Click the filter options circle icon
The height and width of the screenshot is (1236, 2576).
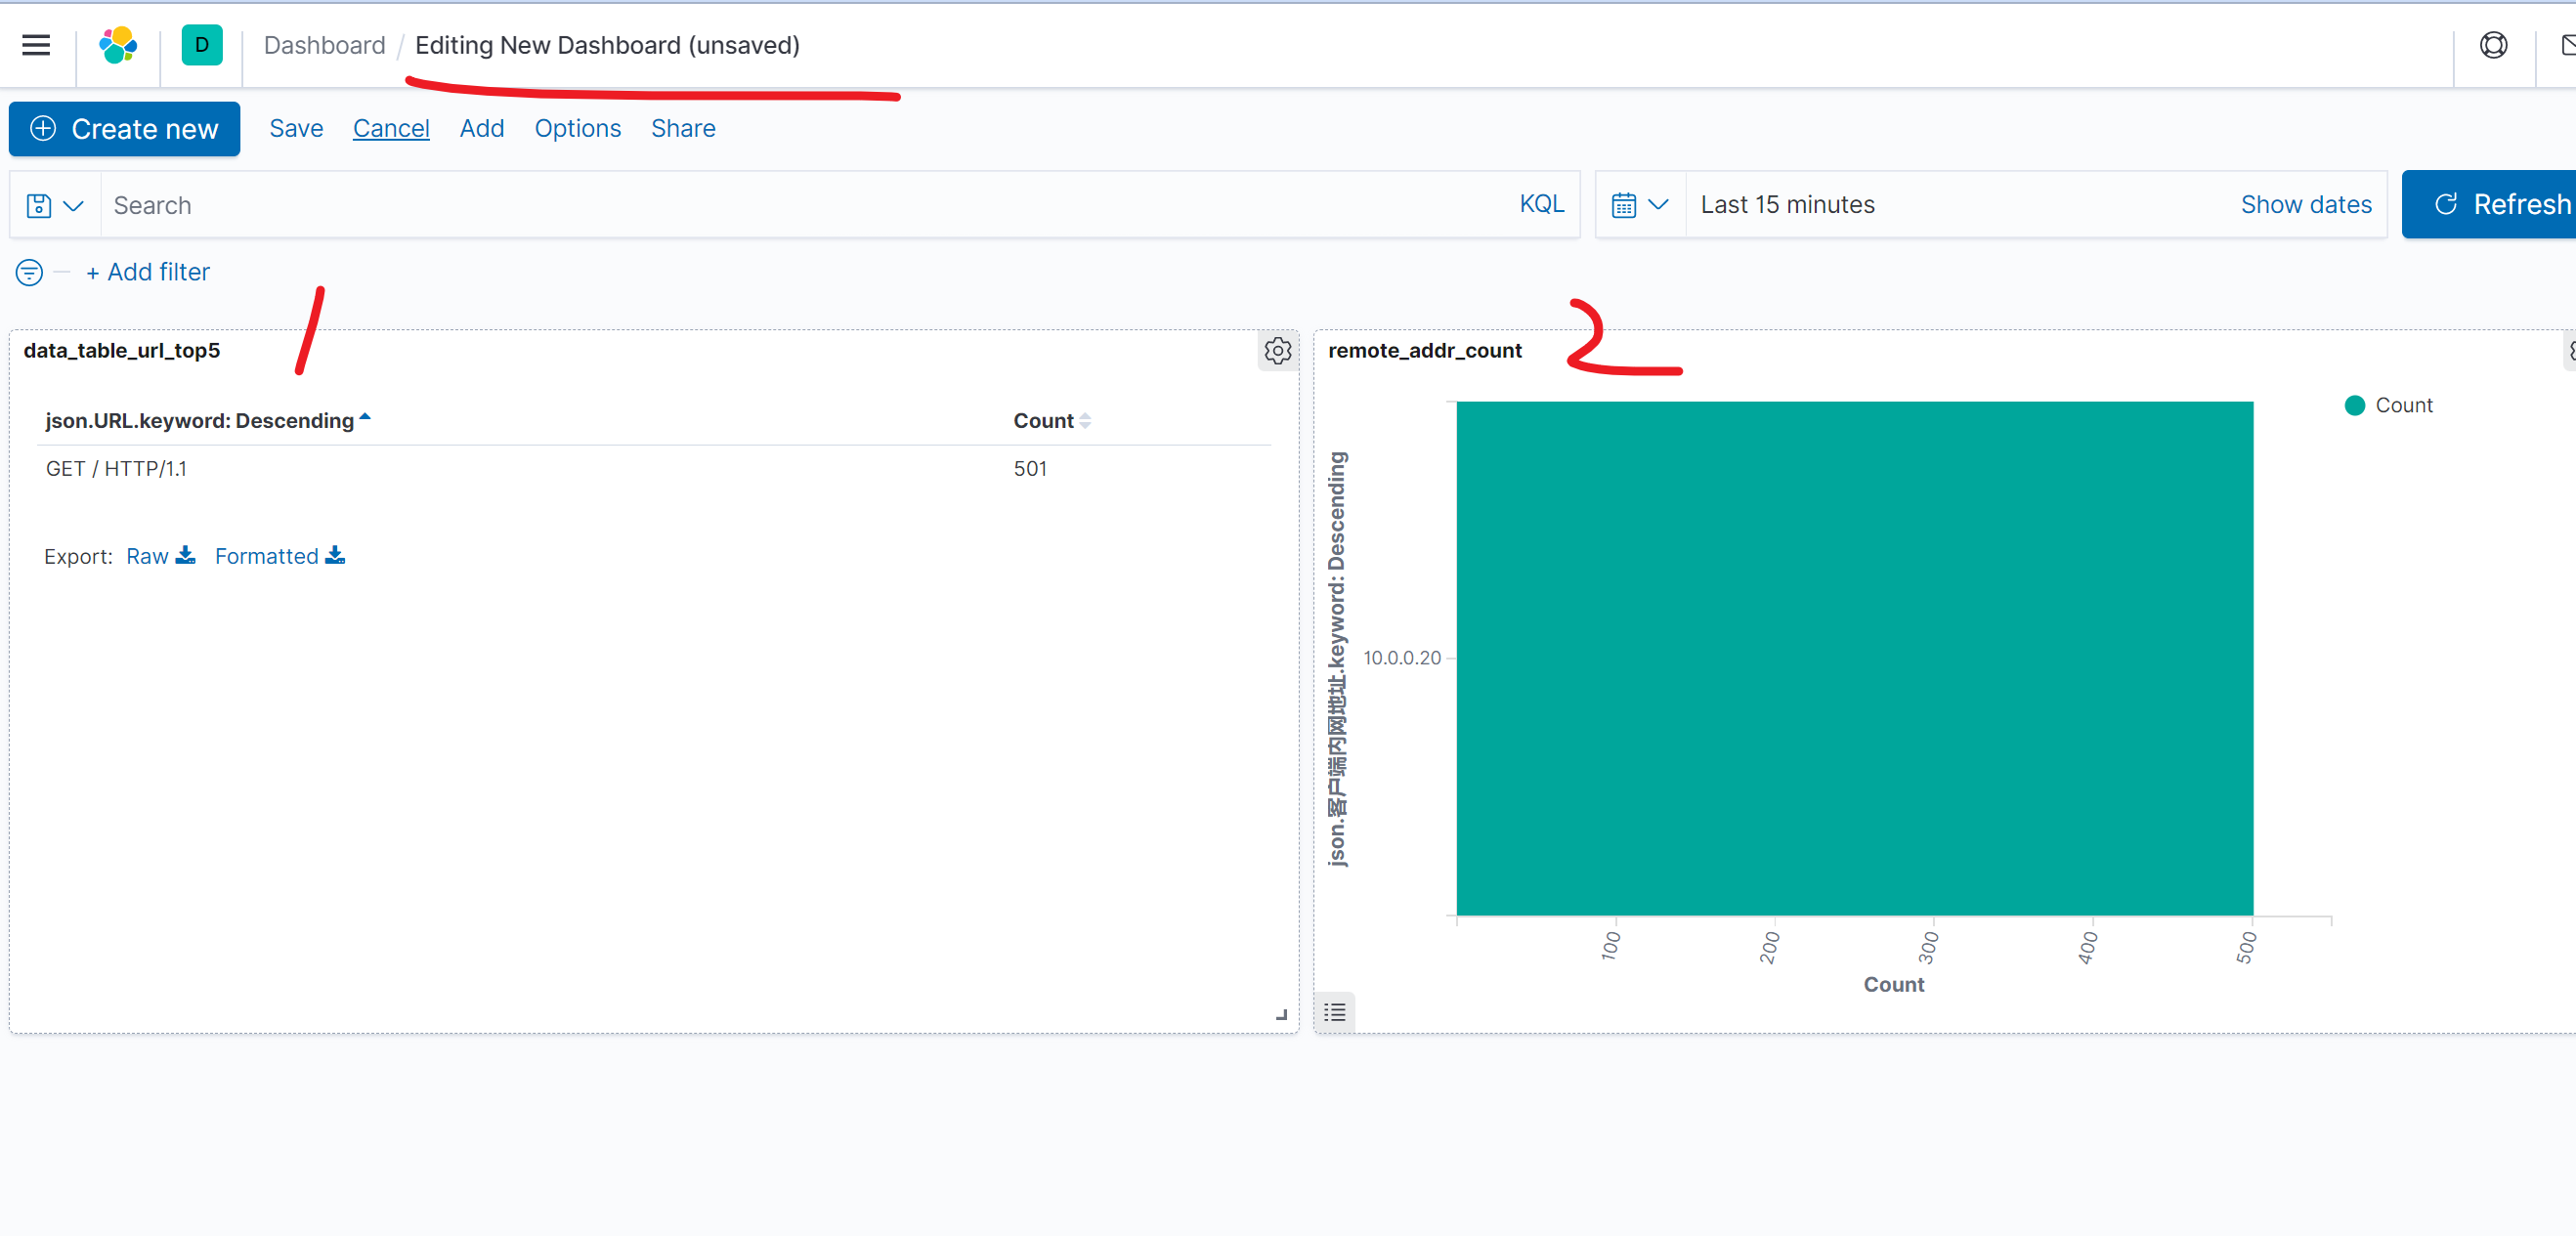pyautogui.click(x=30, y=272)
